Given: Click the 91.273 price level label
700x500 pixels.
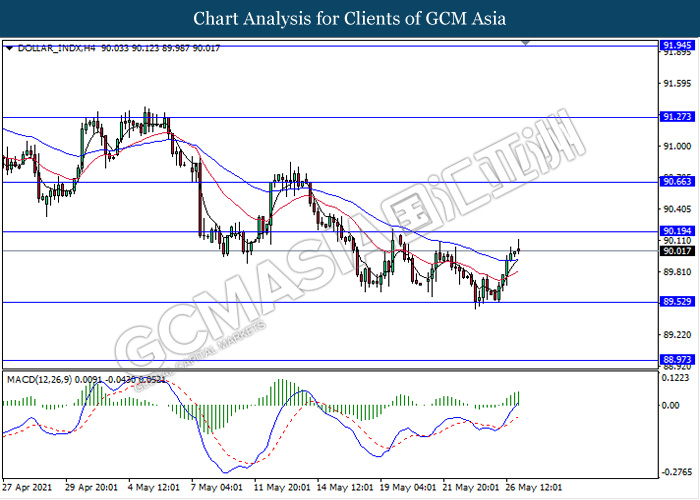Looking at the screenshot, I should click(676, 117).
